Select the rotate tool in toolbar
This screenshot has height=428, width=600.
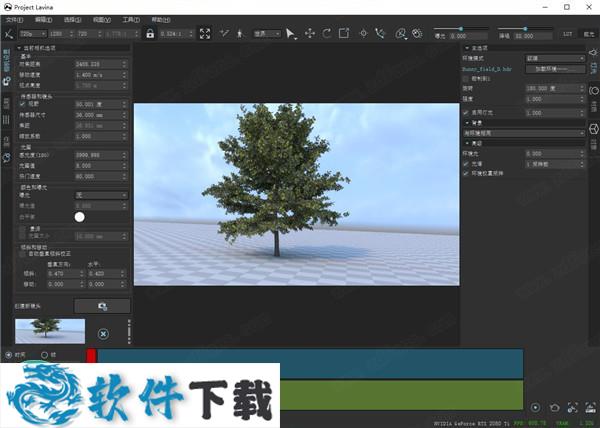click(327, 33)
